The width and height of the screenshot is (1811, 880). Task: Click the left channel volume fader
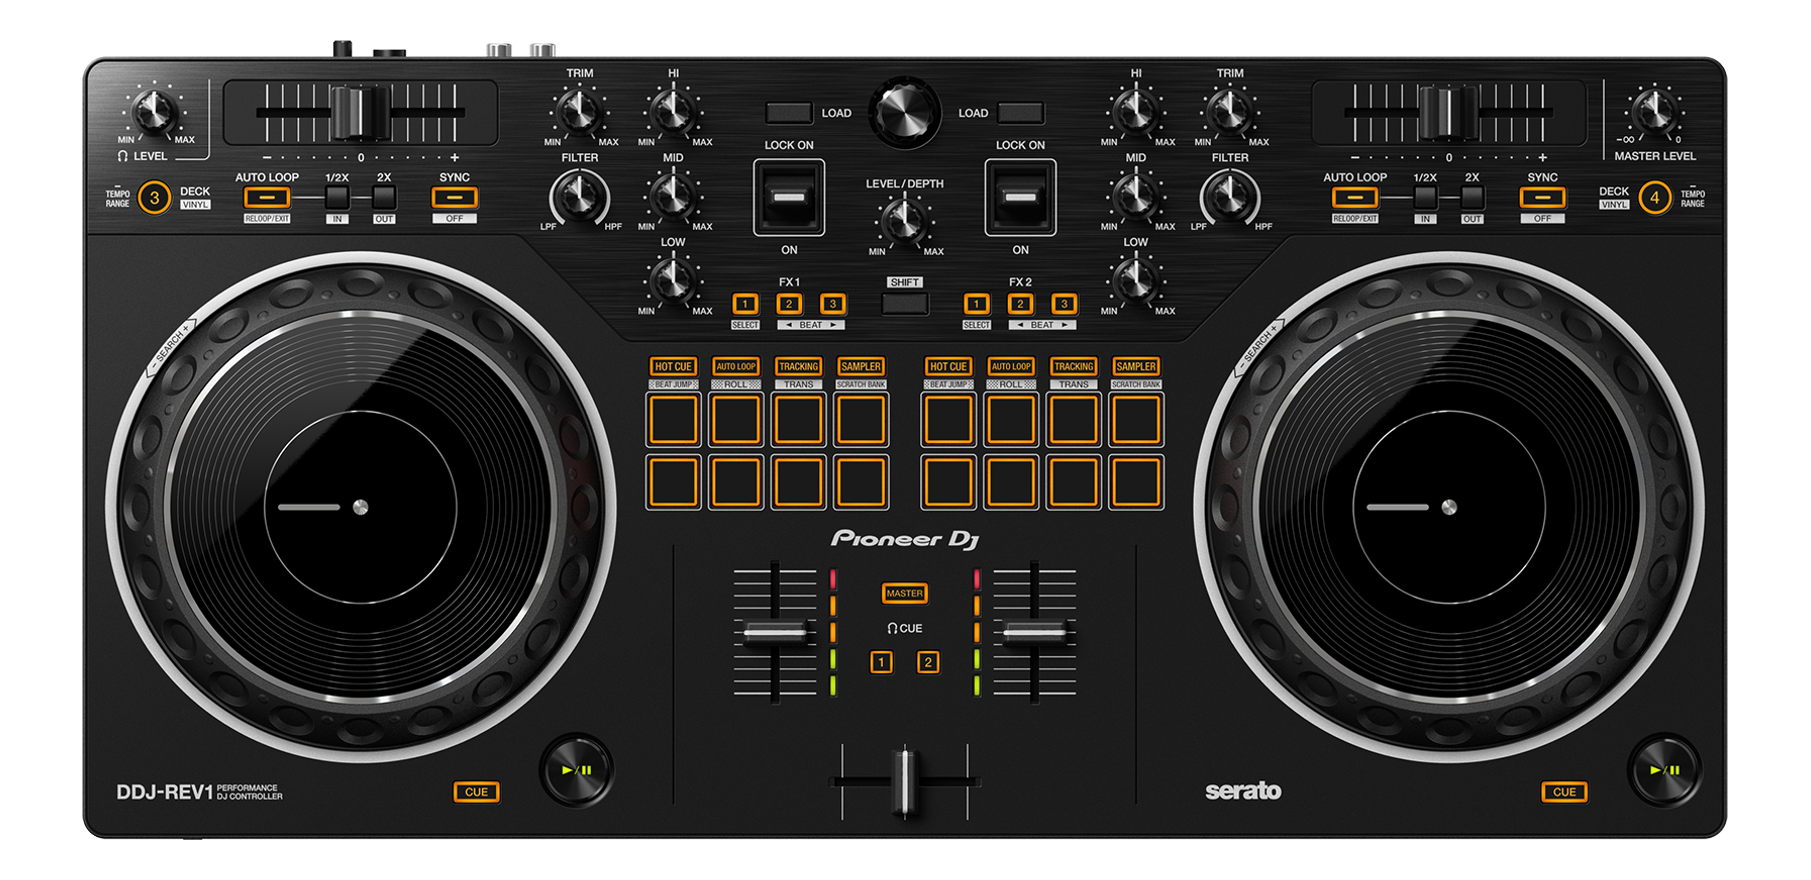click(x=775, y=632)
